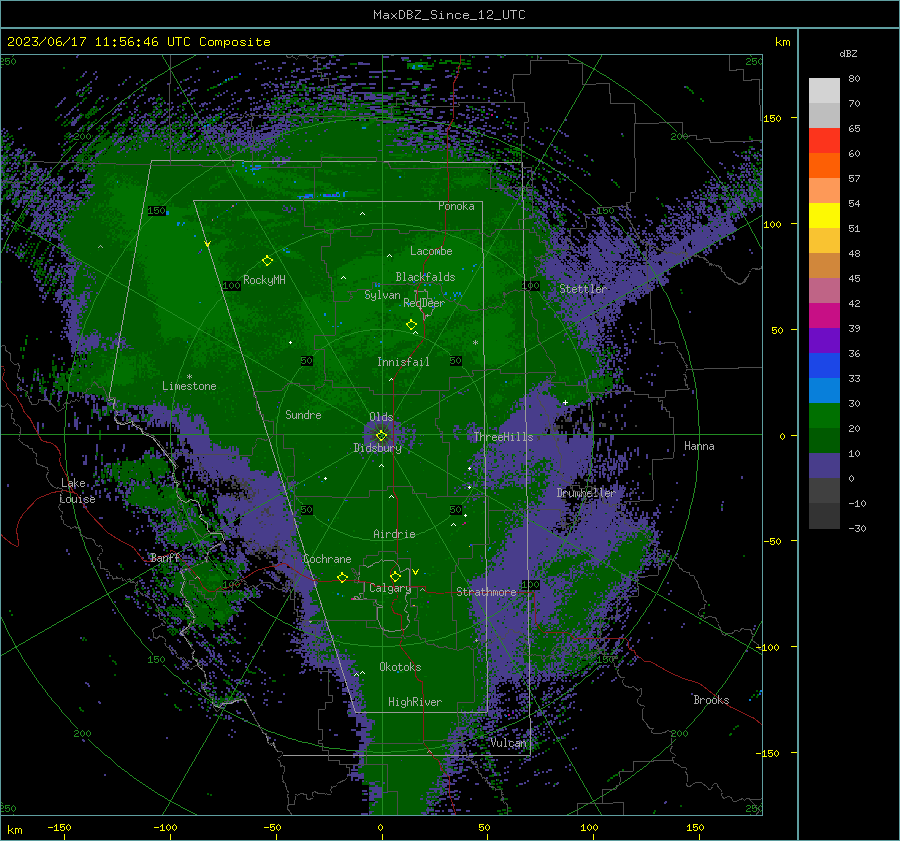Click the Innisfail town label

403,362
